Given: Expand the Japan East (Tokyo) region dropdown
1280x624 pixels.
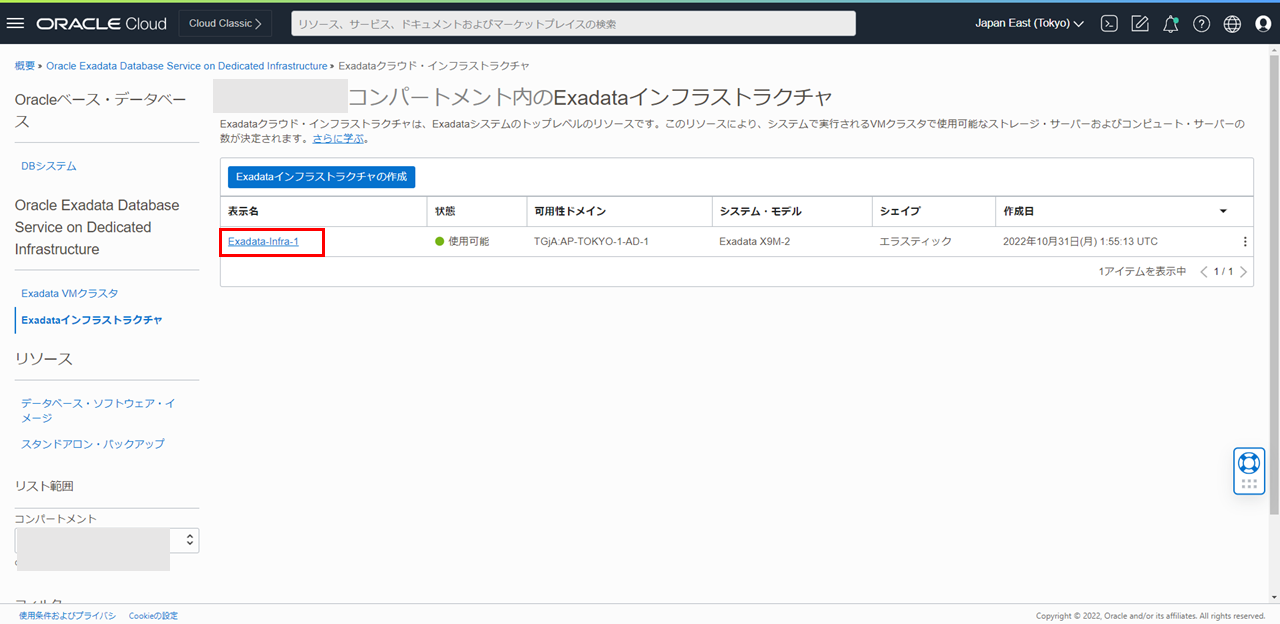Looking at the screenshot, I should coord(1029,23).
